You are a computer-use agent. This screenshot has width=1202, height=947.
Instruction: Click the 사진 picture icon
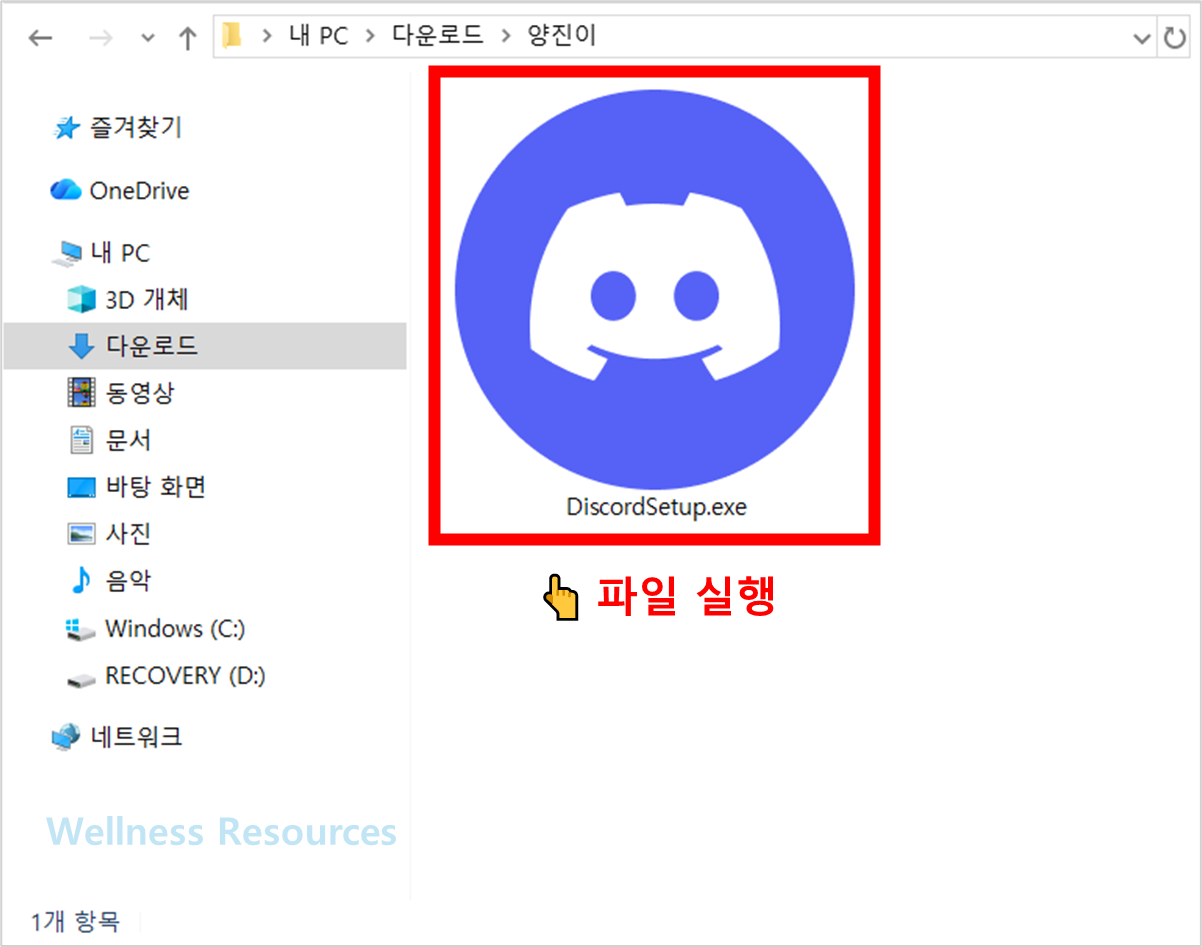pyautogui.click(x=81, y=534)
